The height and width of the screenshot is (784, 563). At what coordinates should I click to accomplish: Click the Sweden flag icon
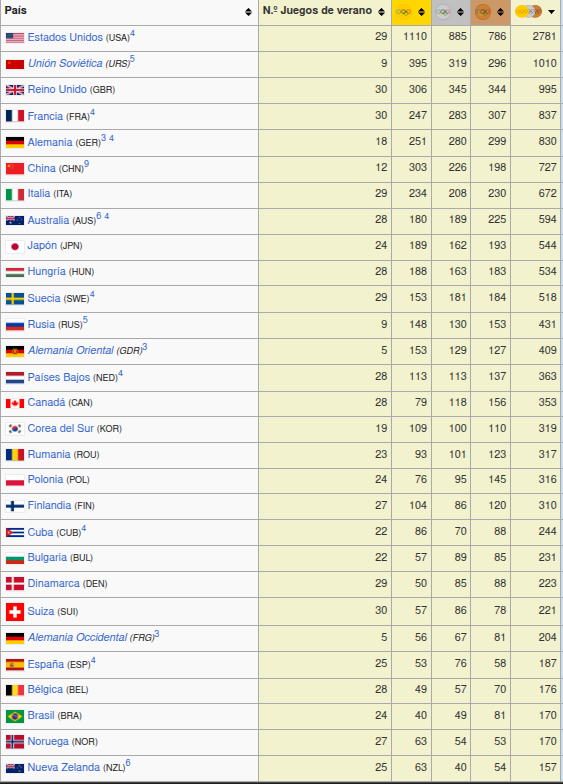[x=15, y=299]
